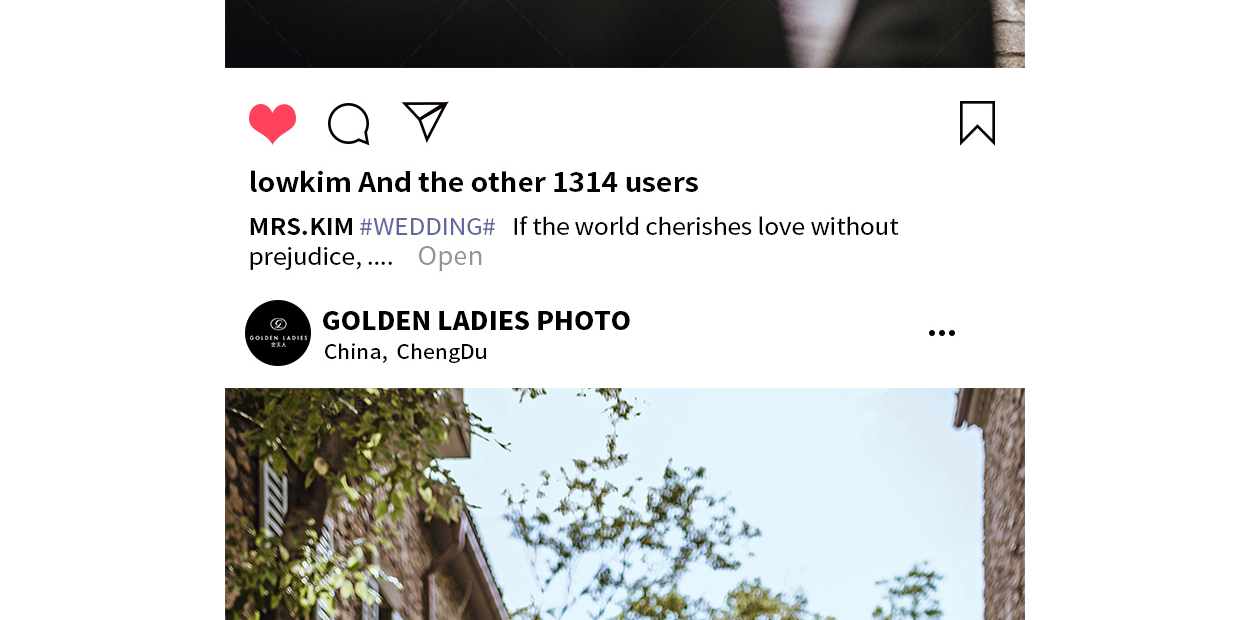Viewport: 1250px width, 620px height.
Task: Share the post using the paper plane icon
Action: point(425,121)
